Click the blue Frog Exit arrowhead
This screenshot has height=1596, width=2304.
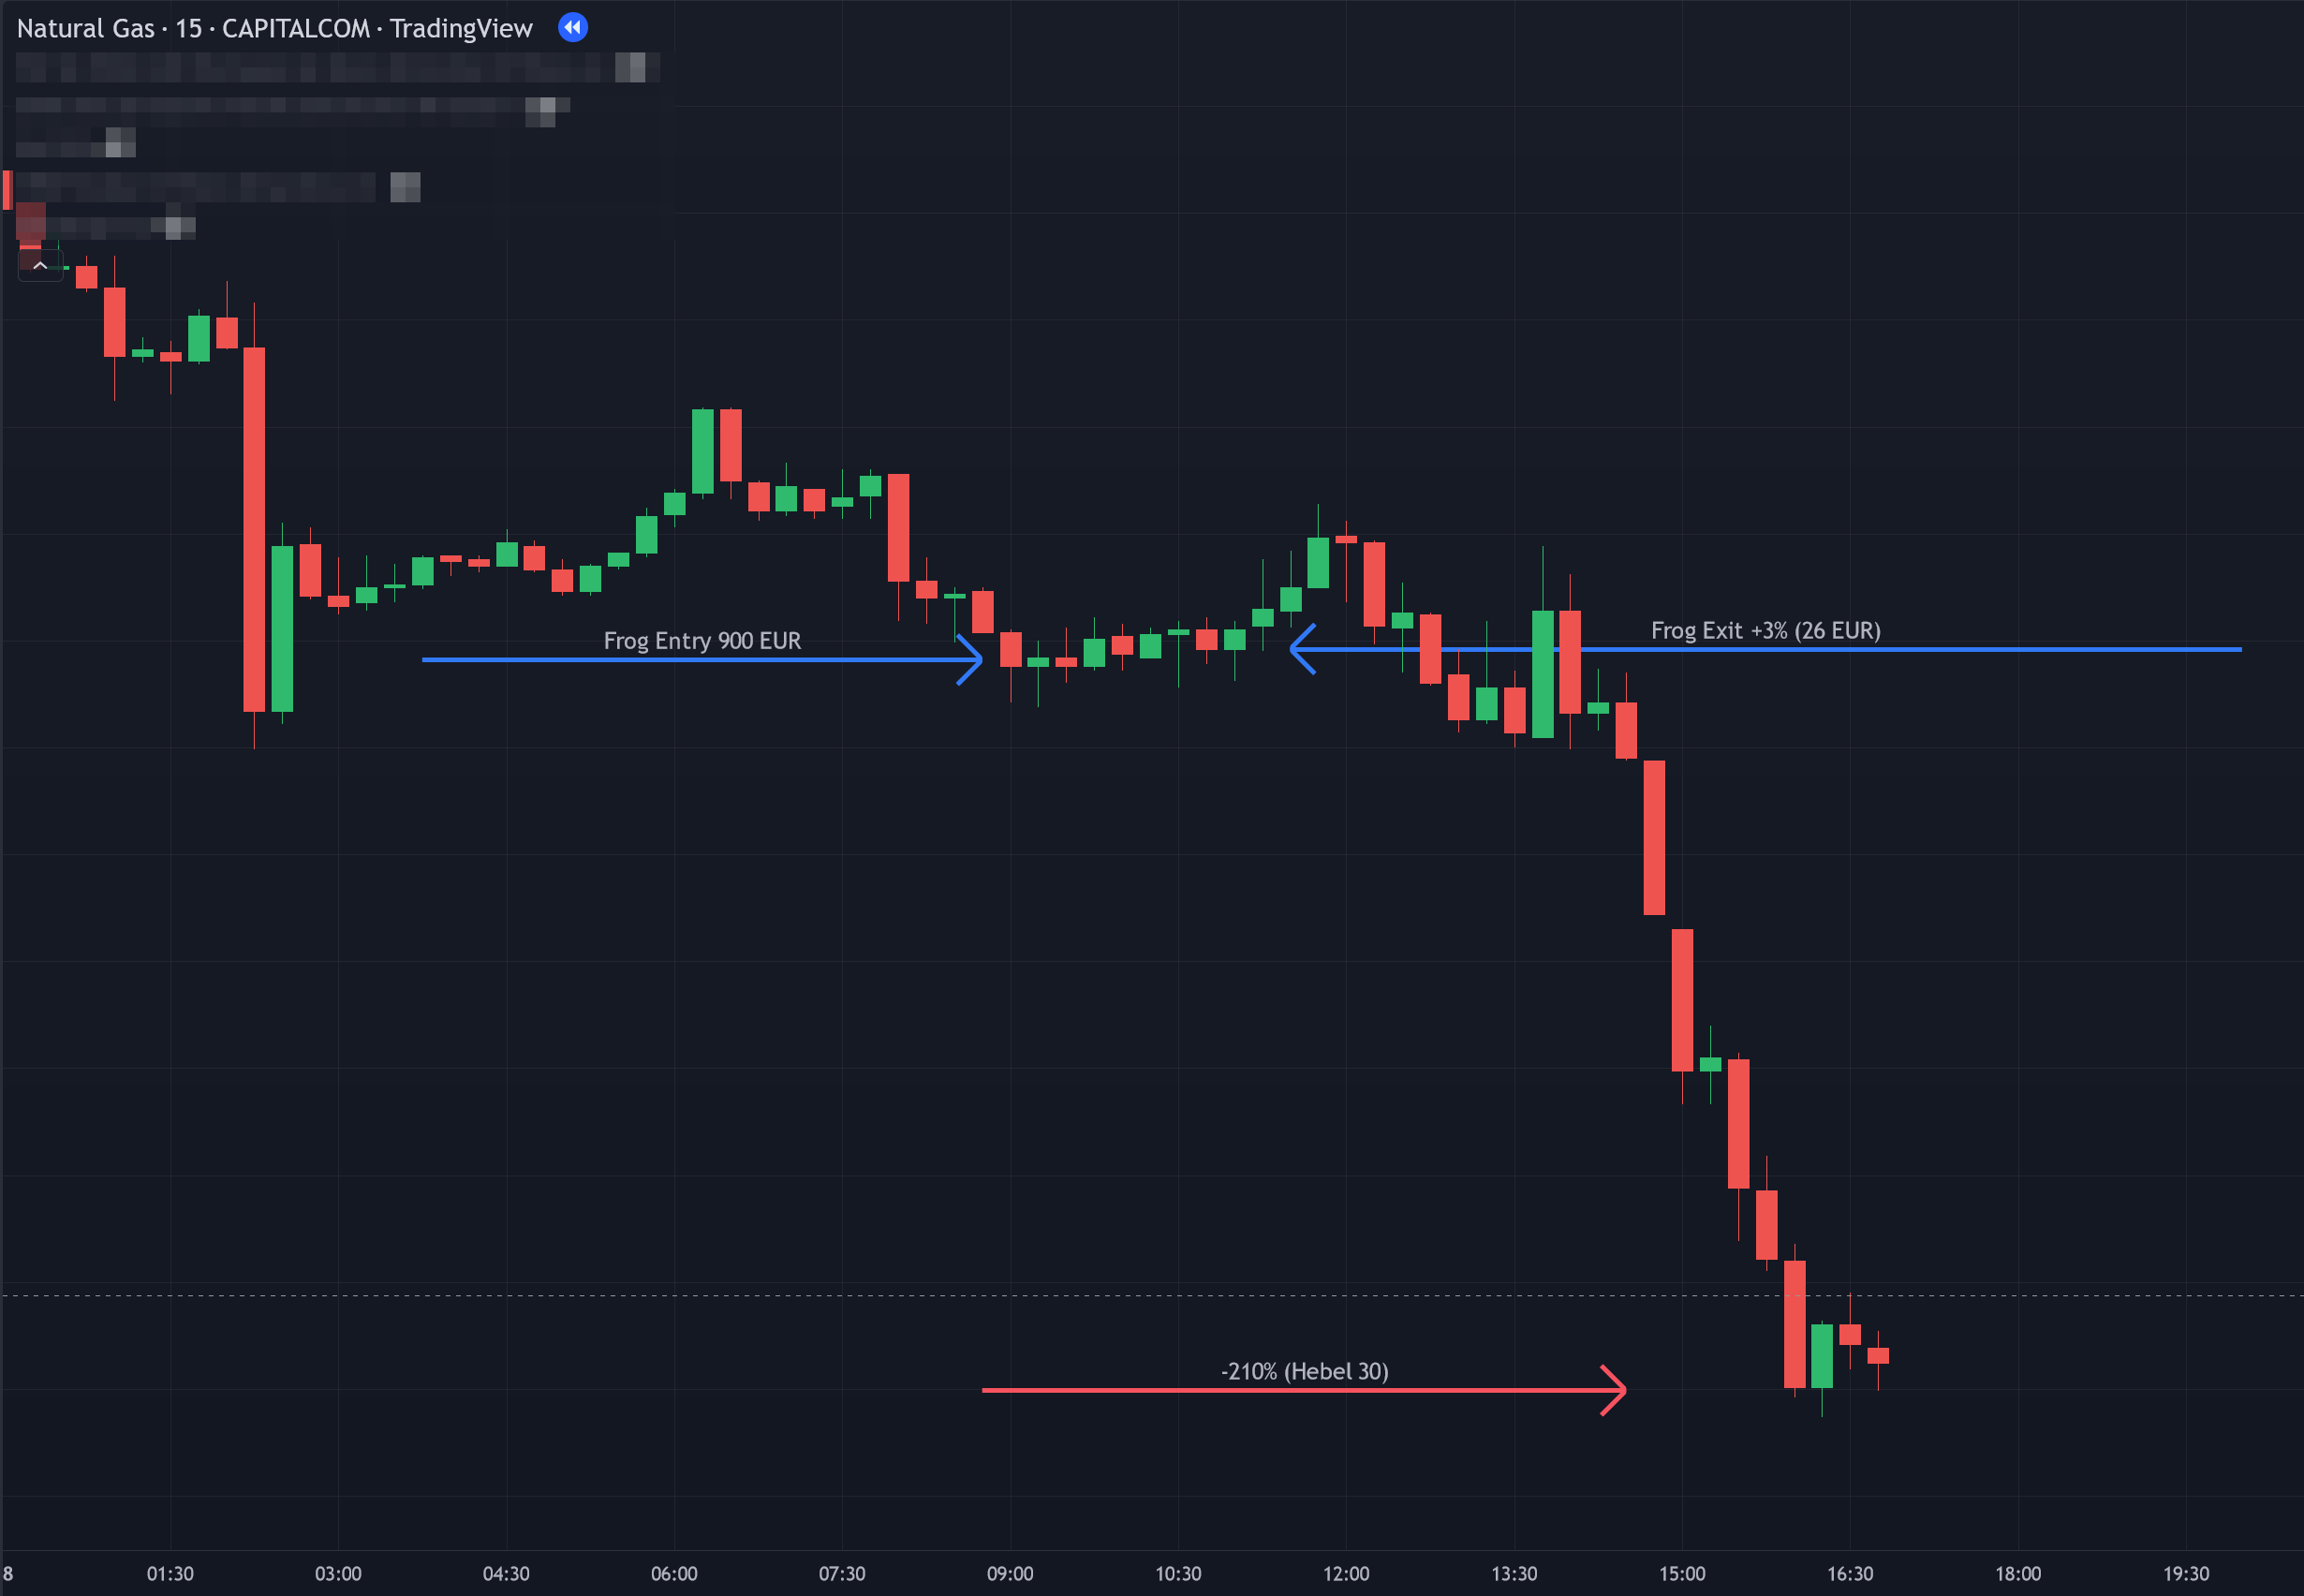1300,649
